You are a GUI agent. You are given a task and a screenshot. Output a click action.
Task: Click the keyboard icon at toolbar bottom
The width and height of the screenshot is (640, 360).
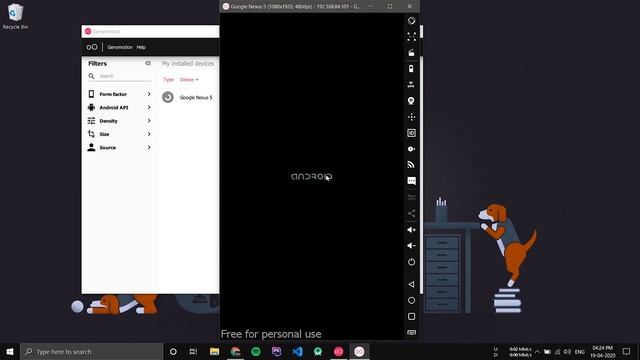(x=411, y=333)
